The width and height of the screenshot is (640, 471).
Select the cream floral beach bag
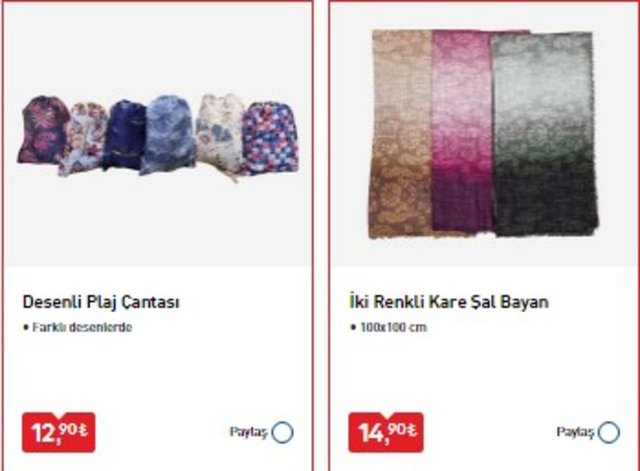click(x=220, y=135)
